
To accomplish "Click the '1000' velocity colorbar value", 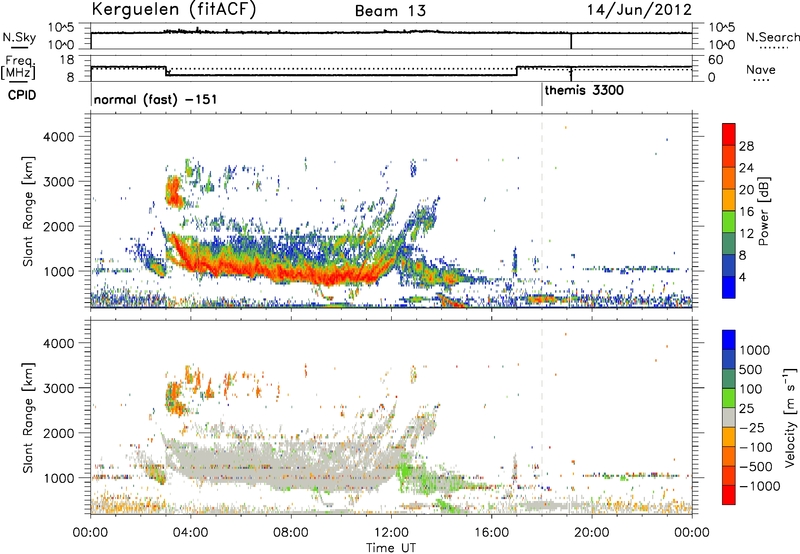I will [755, 350].
